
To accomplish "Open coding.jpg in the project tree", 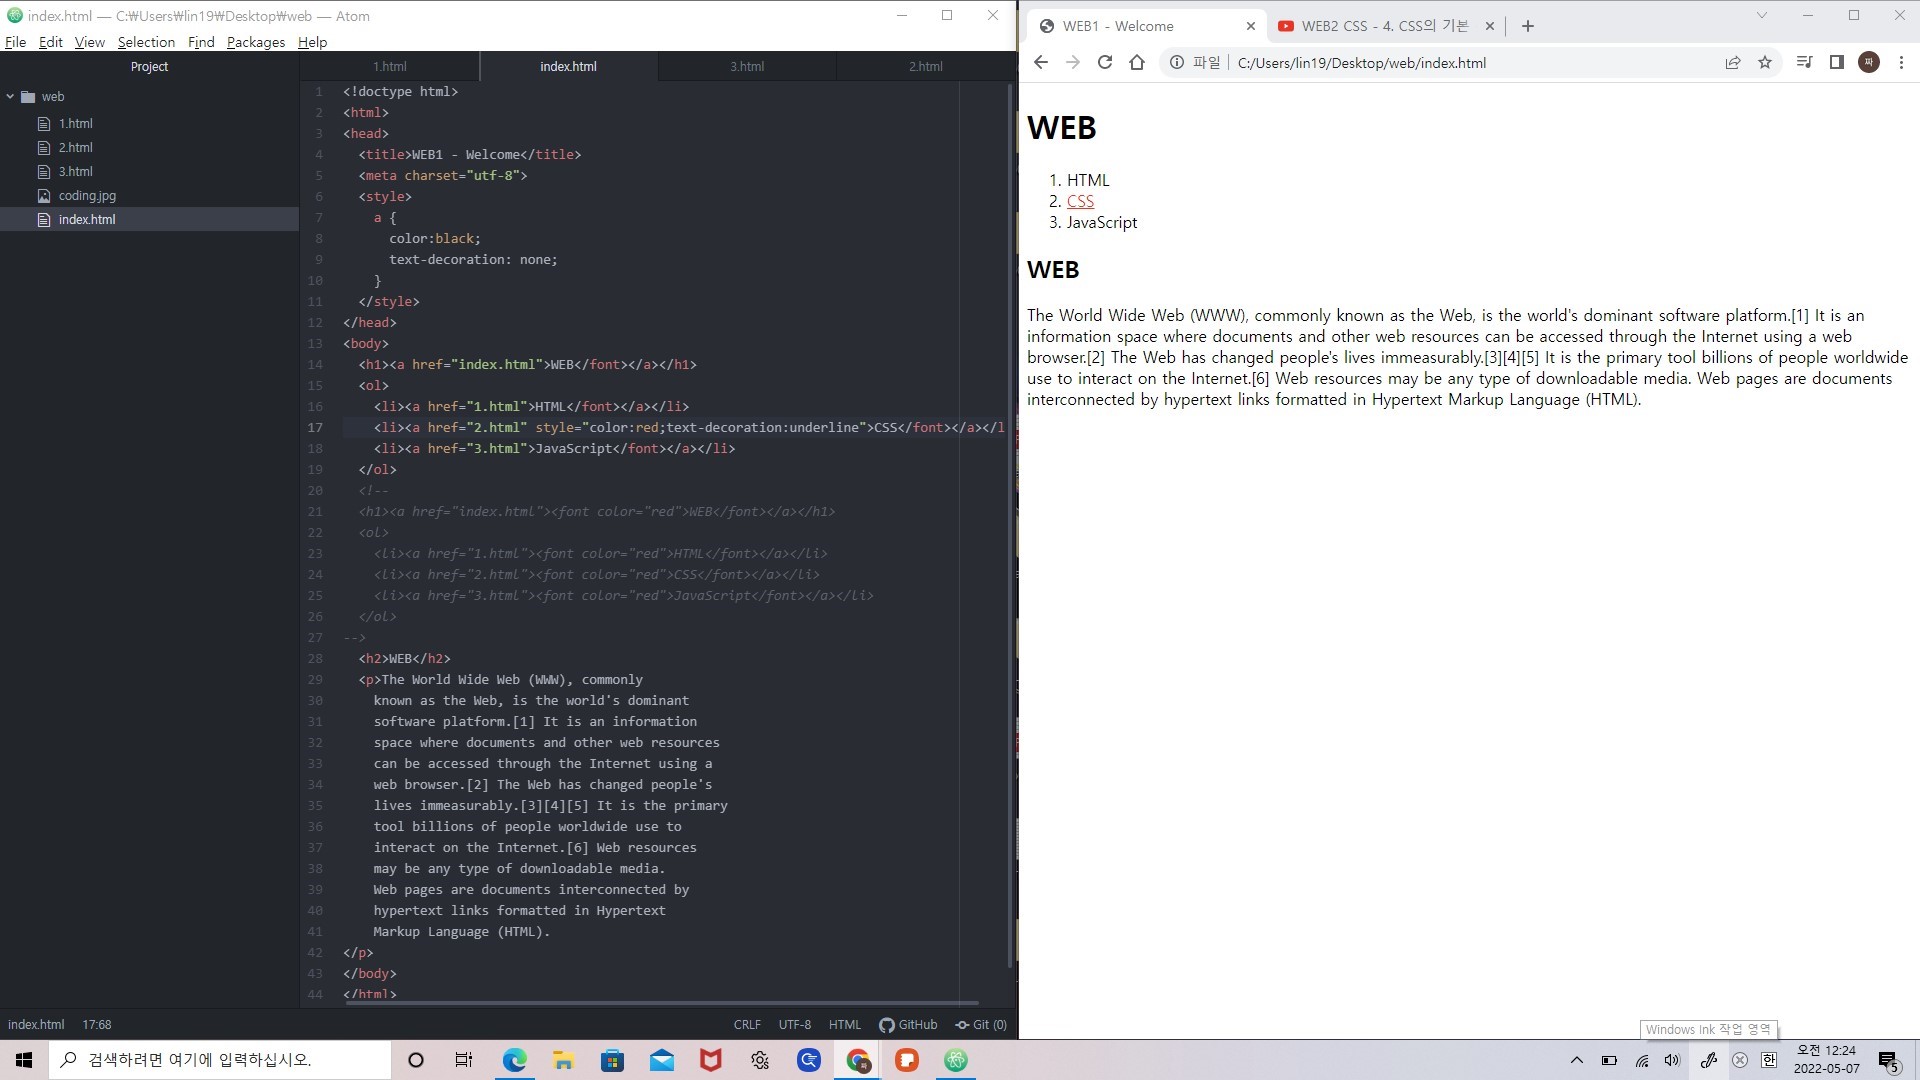I will pos(87,195).
